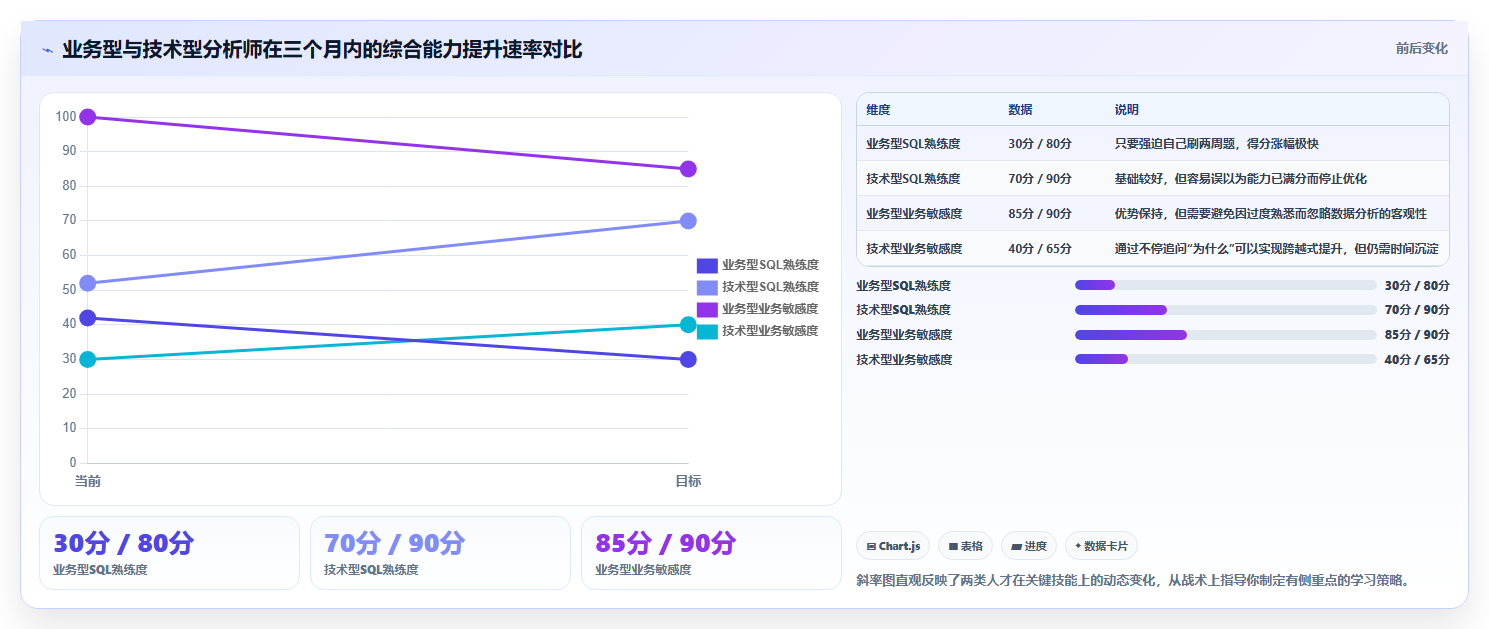Viewport: 1489px width, 629px height.
Task: Click the 当前 axis label
Action: pyautogui.click(x=88, y=481)
